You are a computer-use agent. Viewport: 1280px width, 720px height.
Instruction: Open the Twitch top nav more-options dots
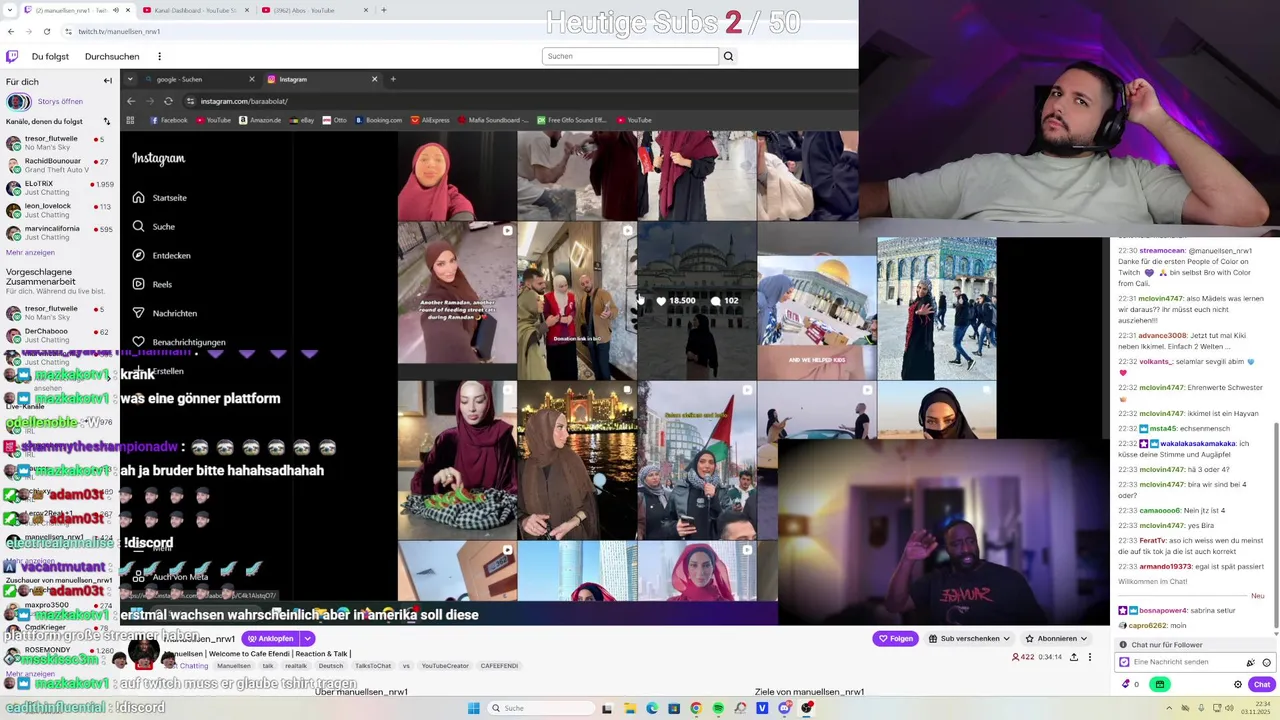coord(159,56)
